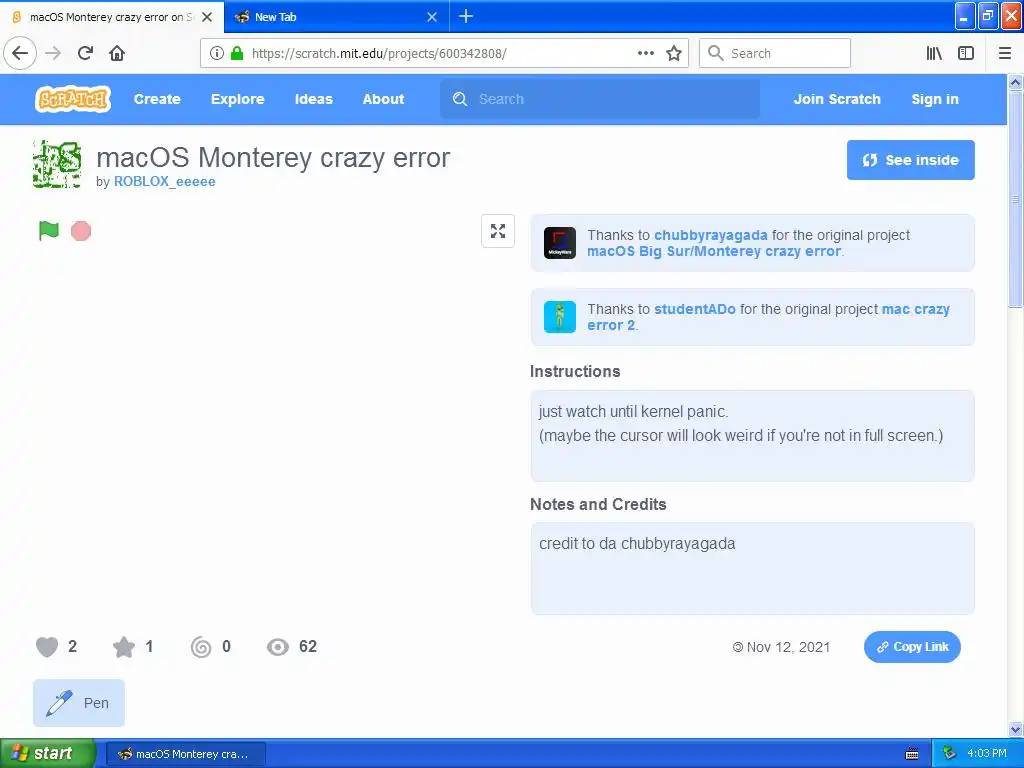Close the macOS Monterey crazy error tab

(x=207, y=17)
